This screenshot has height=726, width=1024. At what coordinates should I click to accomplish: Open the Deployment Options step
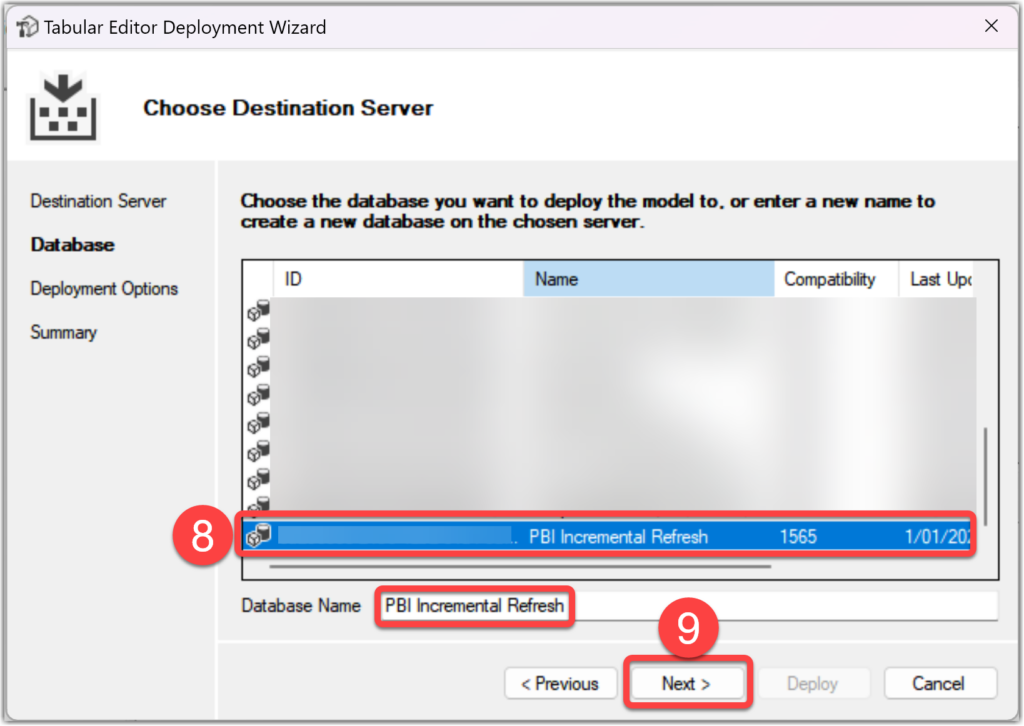(104, 289)
